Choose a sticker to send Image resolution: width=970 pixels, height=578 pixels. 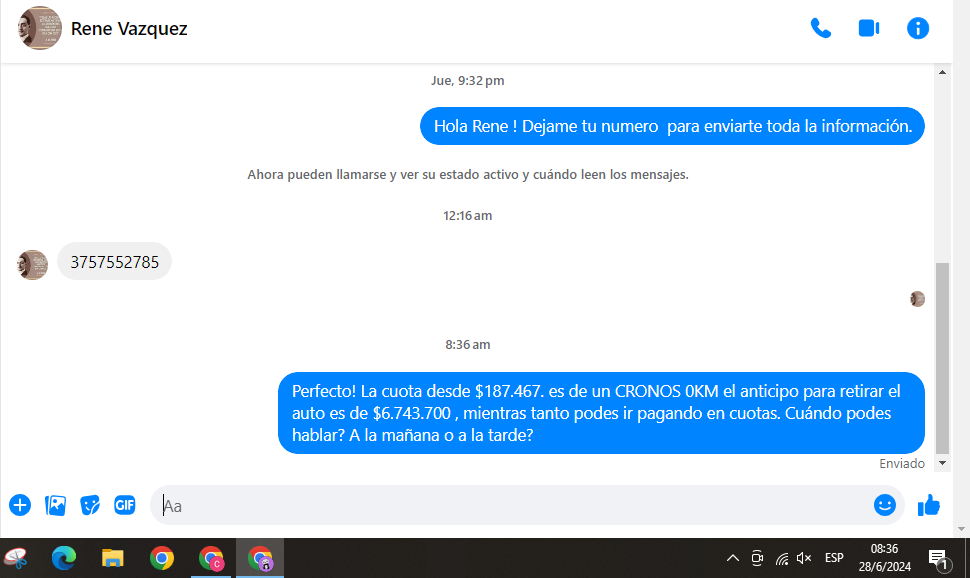[90, 505]
